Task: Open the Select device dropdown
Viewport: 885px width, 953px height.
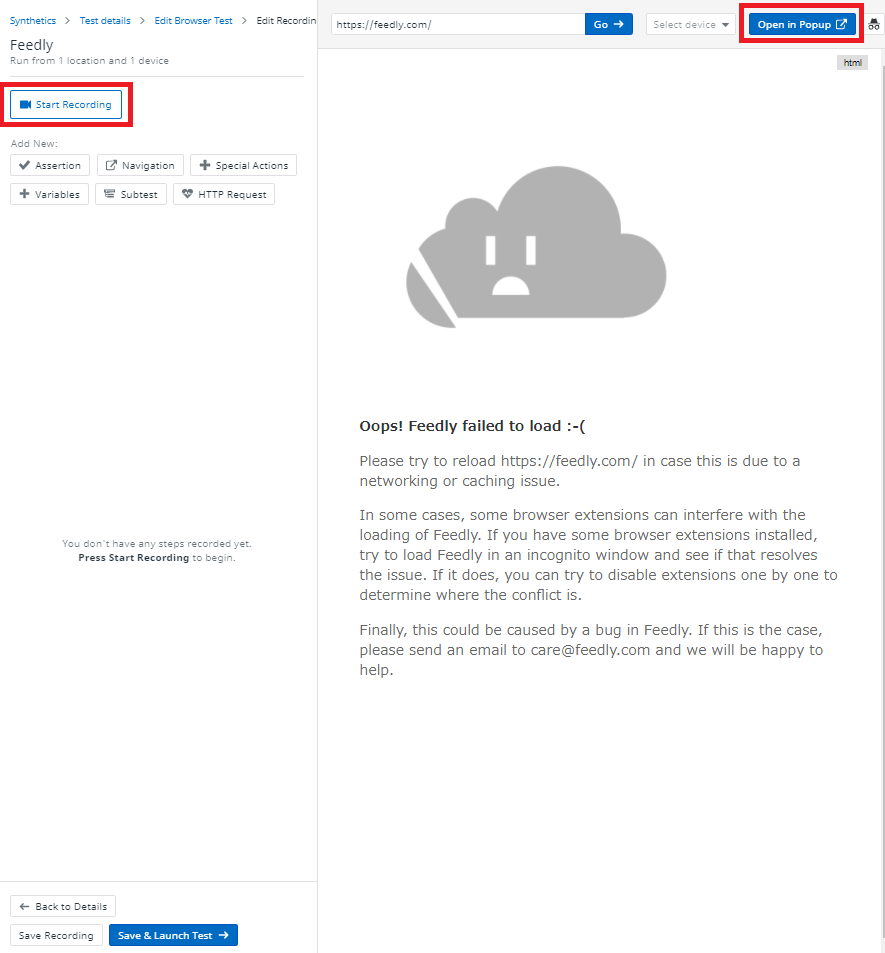Action: pos(690,24)
